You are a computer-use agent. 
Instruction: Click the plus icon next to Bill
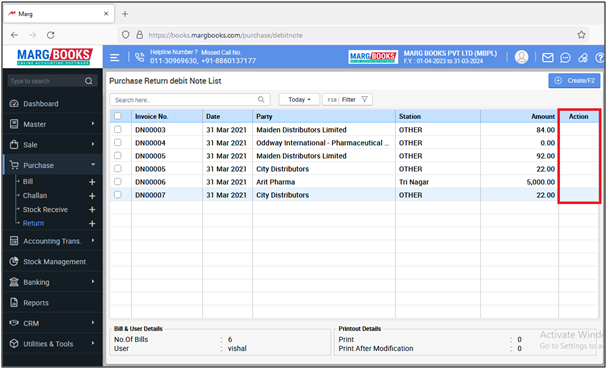click(92, 182)
